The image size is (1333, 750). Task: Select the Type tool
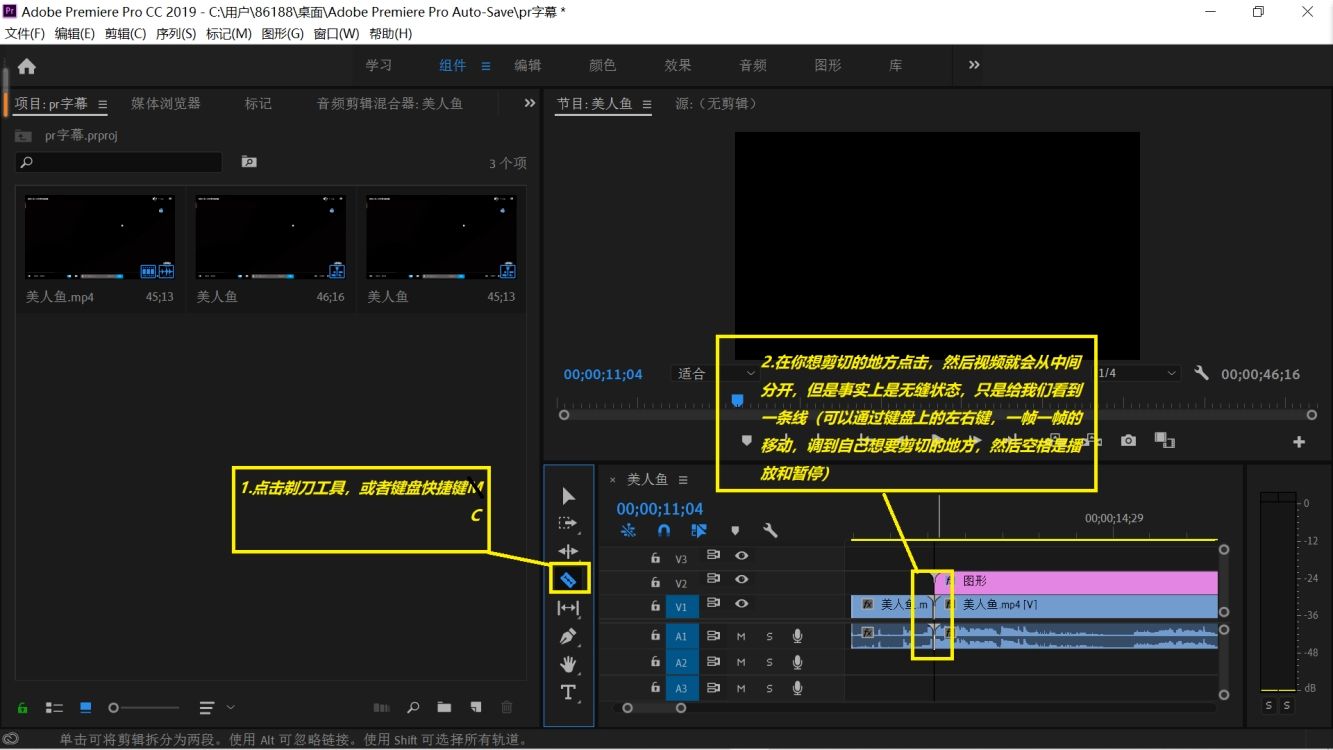point(568,692)
